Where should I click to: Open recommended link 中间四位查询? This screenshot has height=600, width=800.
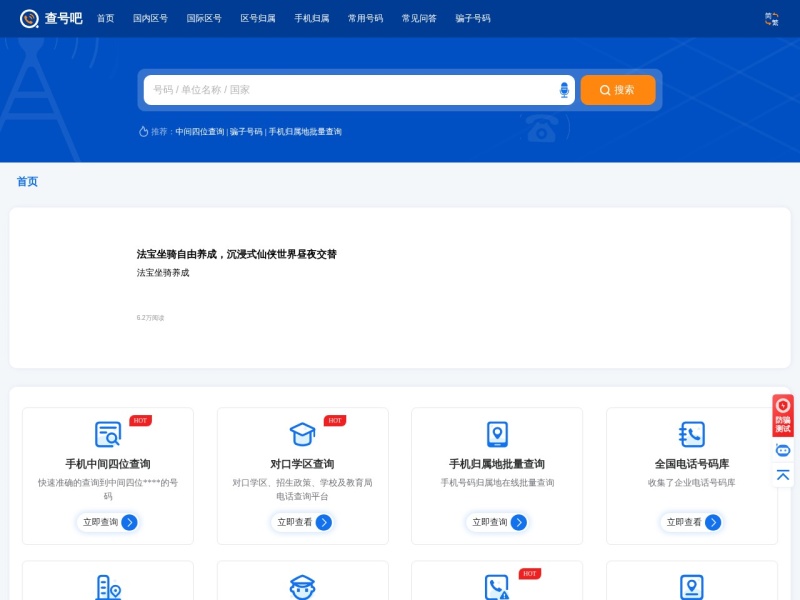tap(200, 132)
